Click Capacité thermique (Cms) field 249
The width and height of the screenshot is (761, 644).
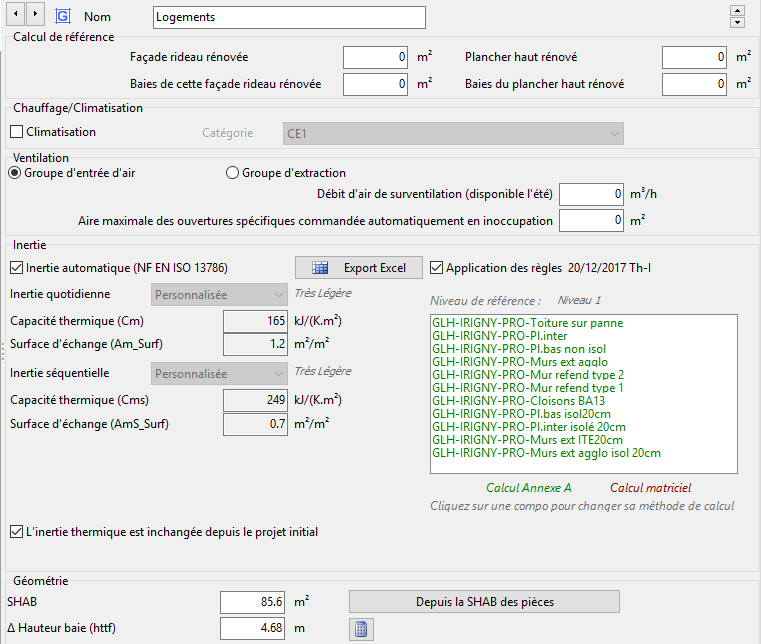tap(255, 400)
